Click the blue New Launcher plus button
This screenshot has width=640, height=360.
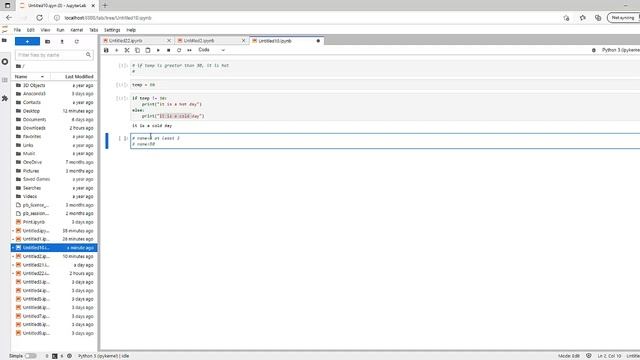coord(27,42)
